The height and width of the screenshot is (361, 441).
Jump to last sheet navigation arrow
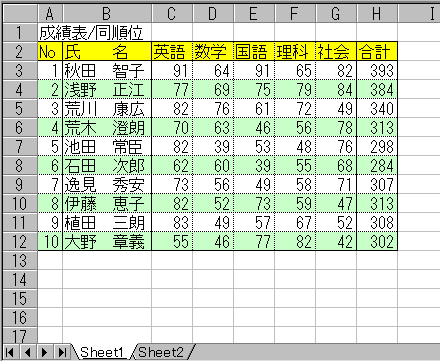(x=62, y=352)
